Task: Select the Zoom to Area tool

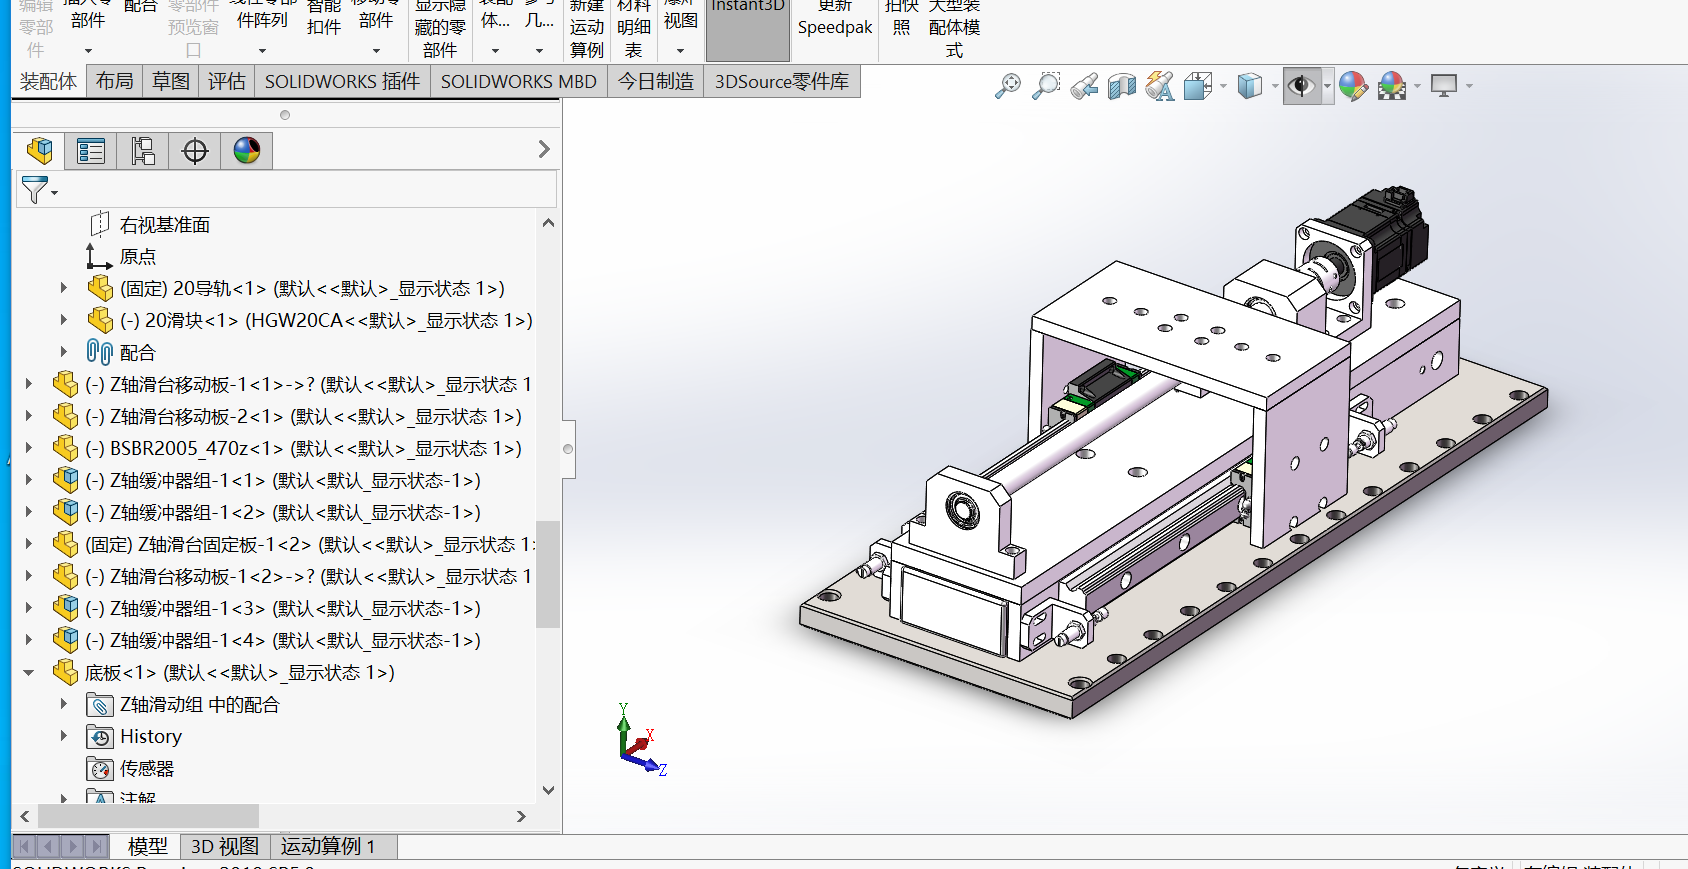Action: [1046, 86]
